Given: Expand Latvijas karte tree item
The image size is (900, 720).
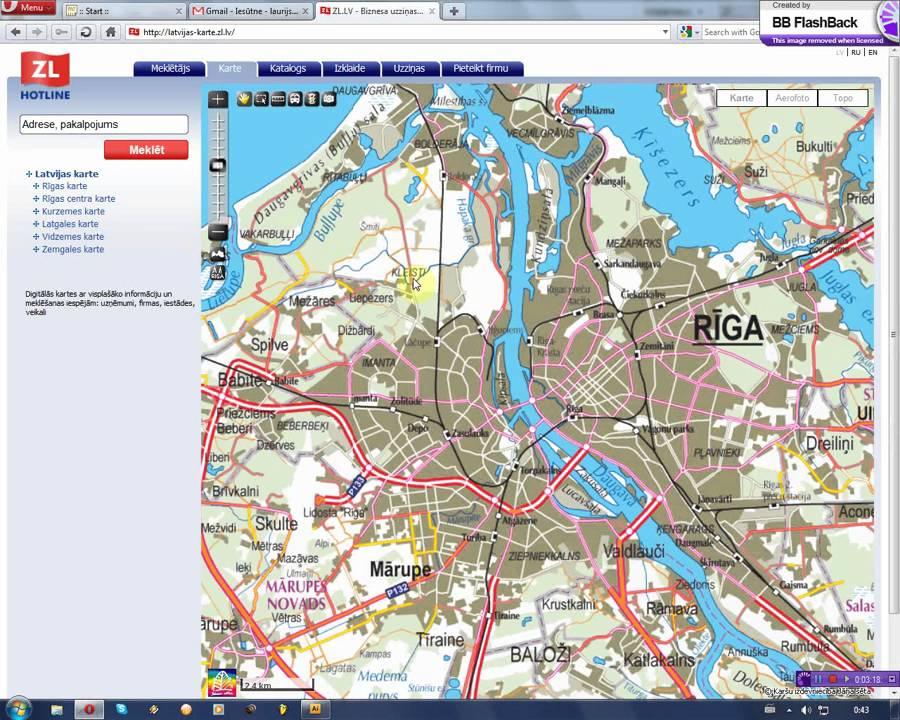Looking at the screenshot, I should pos(29,174).
